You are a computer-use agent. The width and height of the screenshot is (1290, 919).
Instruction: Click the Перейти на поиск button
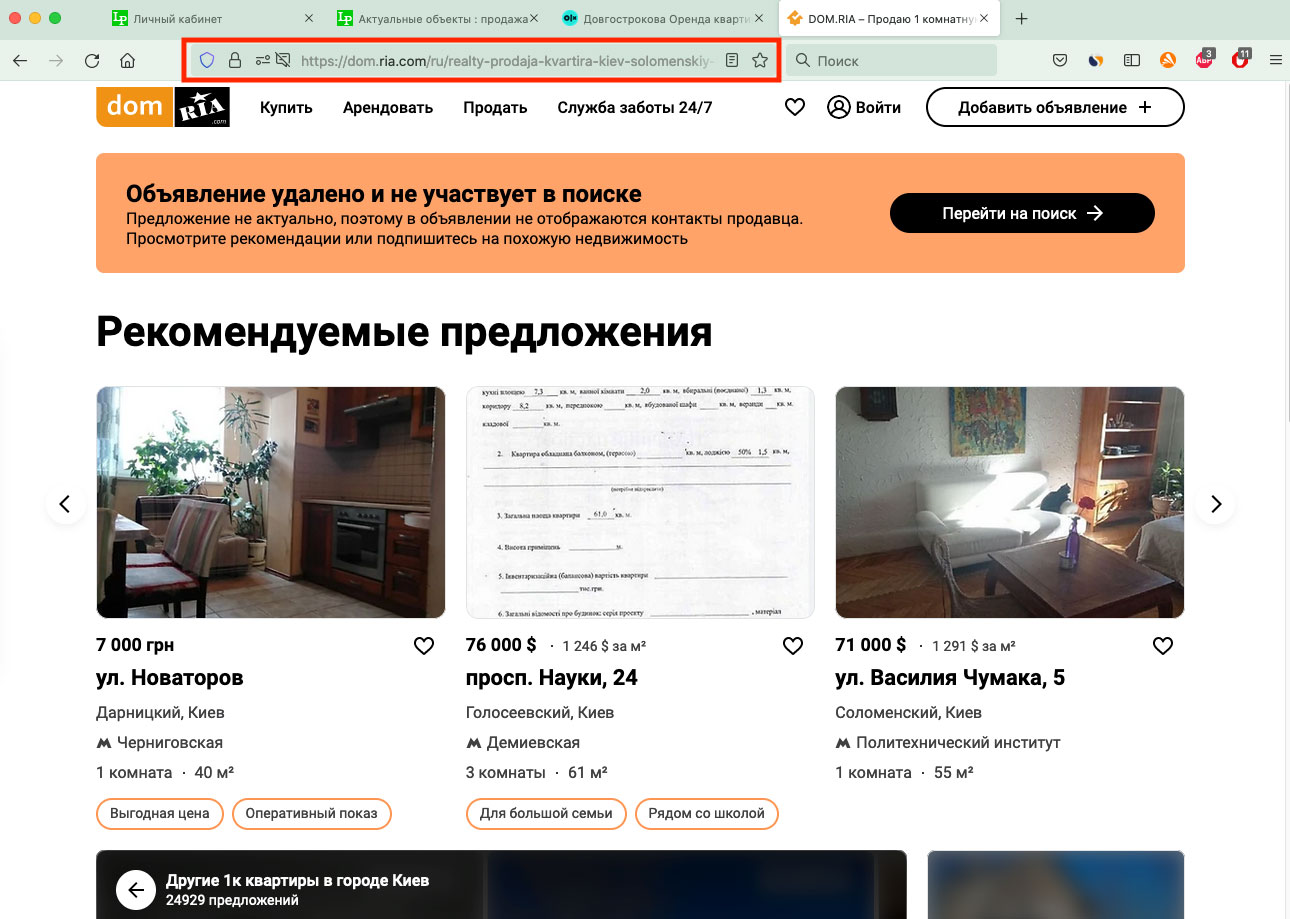click(x=1022, y=213)
